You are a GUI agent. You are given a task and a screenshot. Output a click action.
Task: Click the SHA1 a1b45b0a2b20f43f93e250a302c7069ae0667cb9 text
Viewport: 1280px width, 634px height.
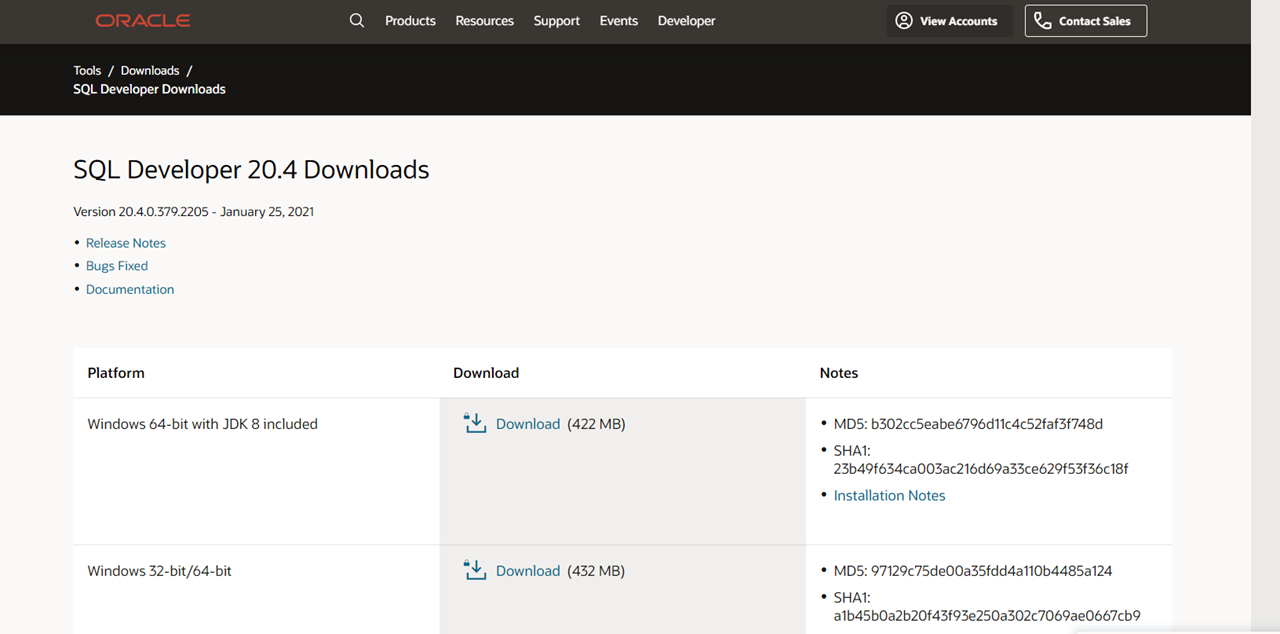pyautogui.click(x=987, y=607)
